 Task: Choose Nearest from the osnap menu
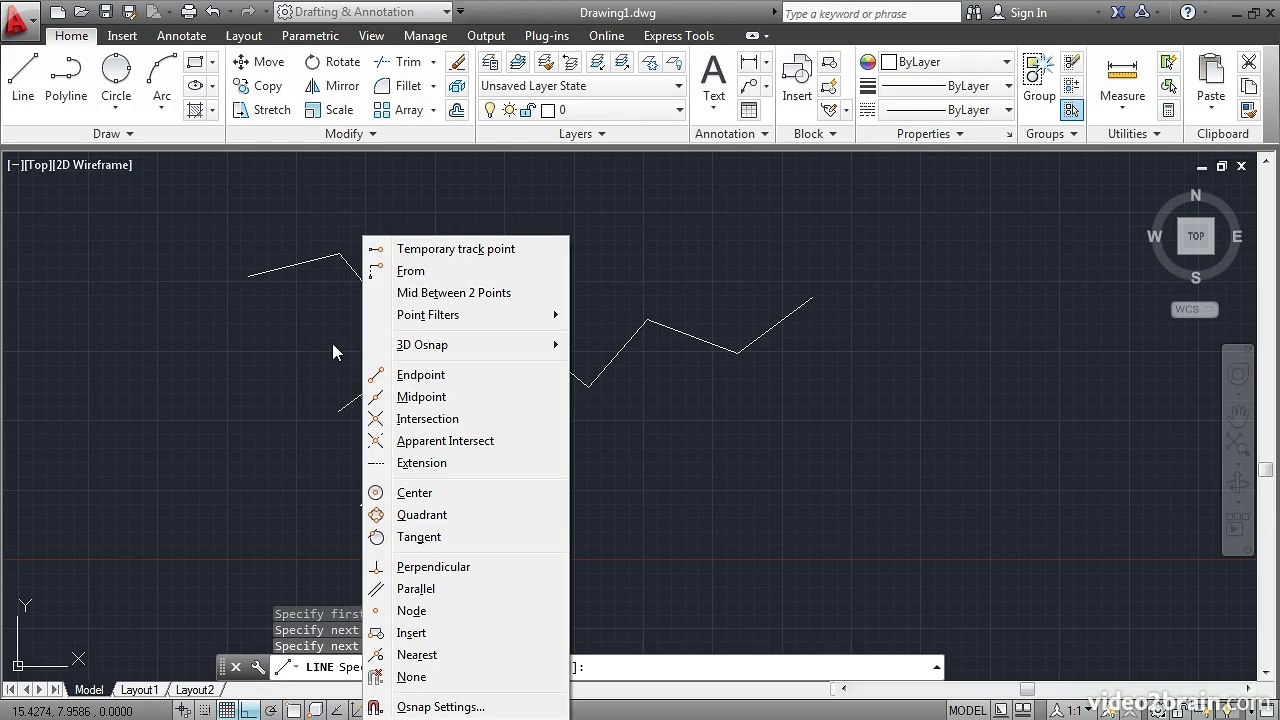click(466, 655)
